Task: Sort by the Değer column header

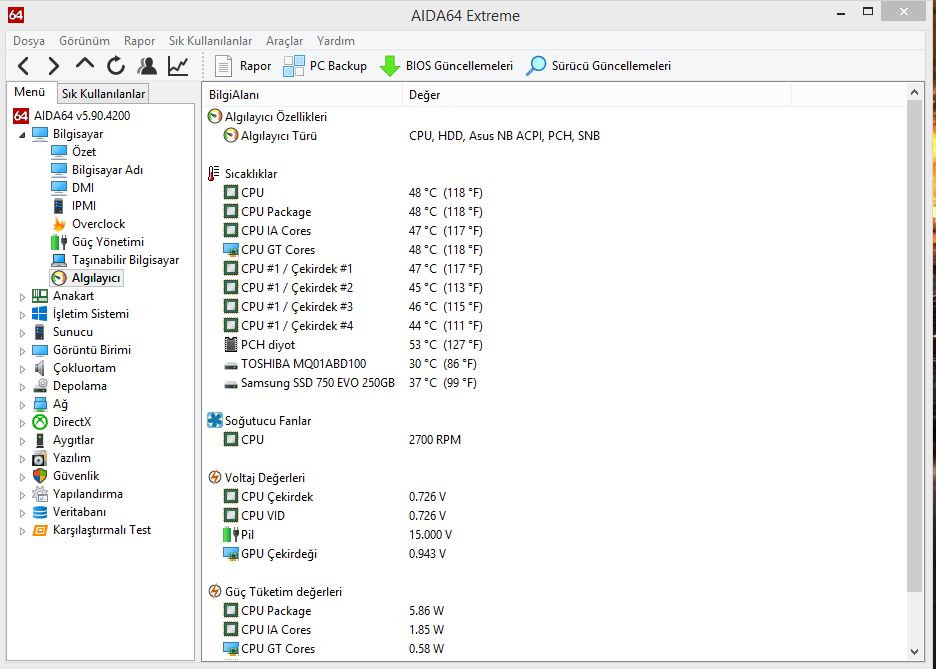Action: pos(597,95)
